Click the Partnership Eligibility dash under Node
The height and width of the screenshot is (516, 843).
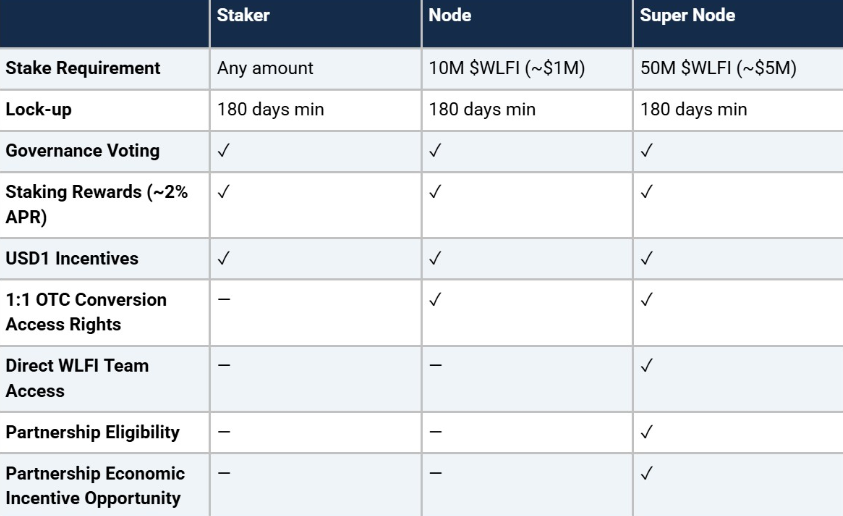click(x=434, y=432)
